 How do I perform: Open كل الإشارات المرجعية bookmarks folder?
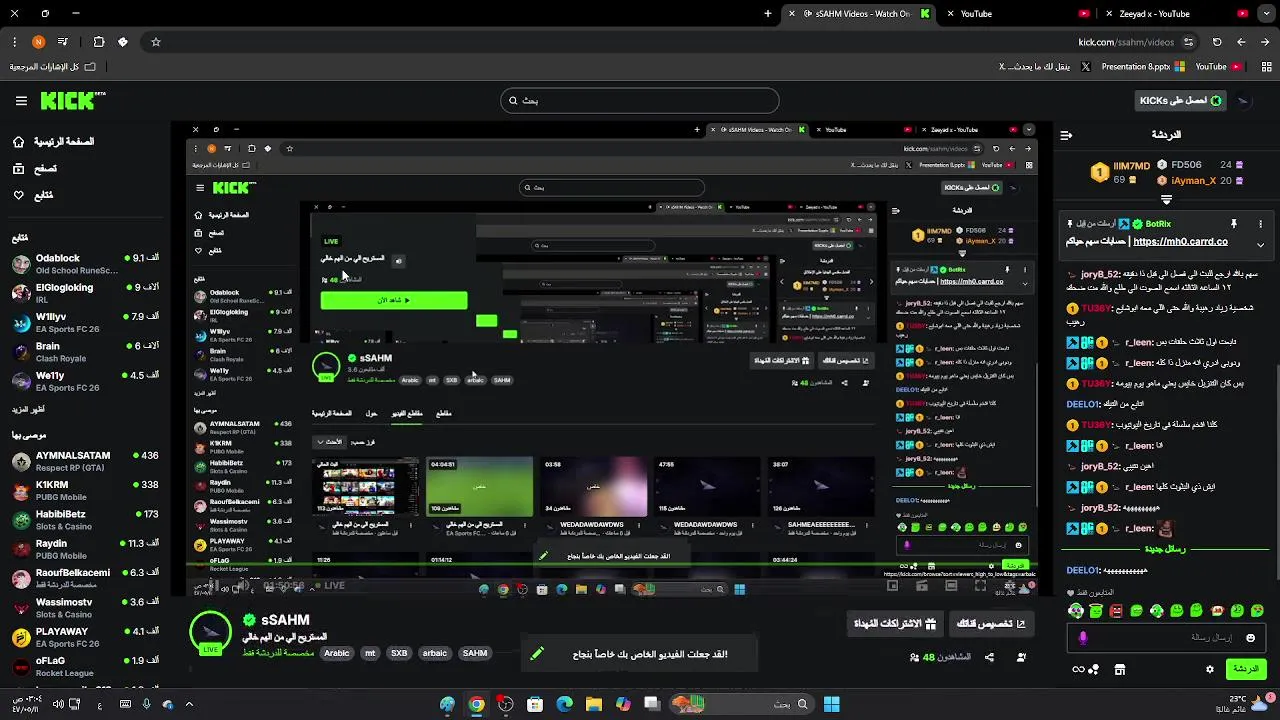[53, 67]
